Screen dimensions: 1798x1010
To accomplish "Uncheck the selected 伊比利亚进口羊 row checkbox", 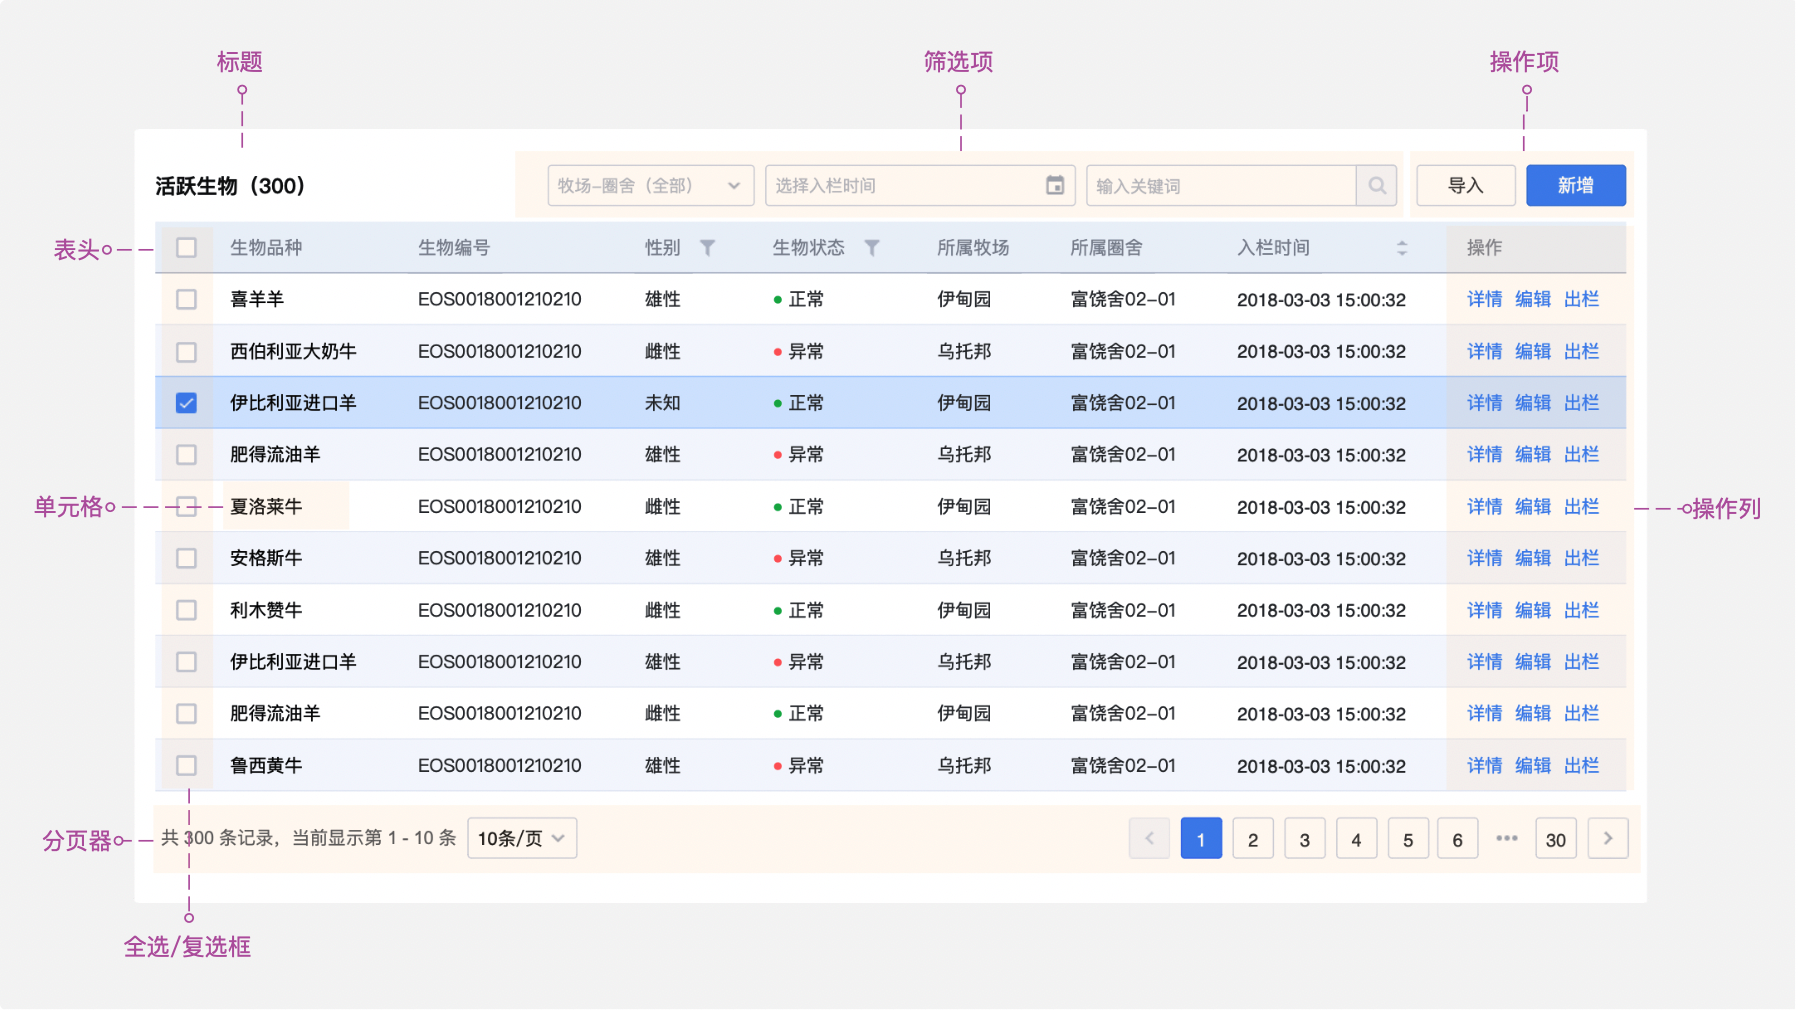I will (187, 403).
